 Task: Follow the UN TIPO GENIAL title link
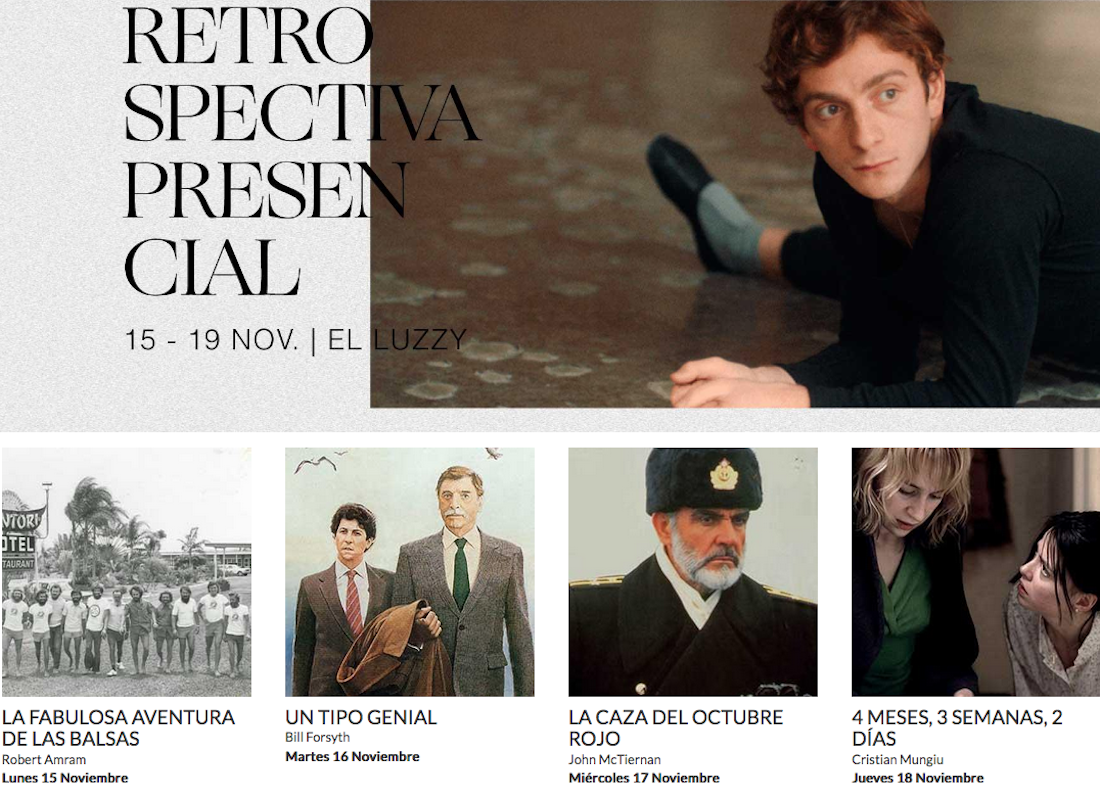click(x=361, y=717)
